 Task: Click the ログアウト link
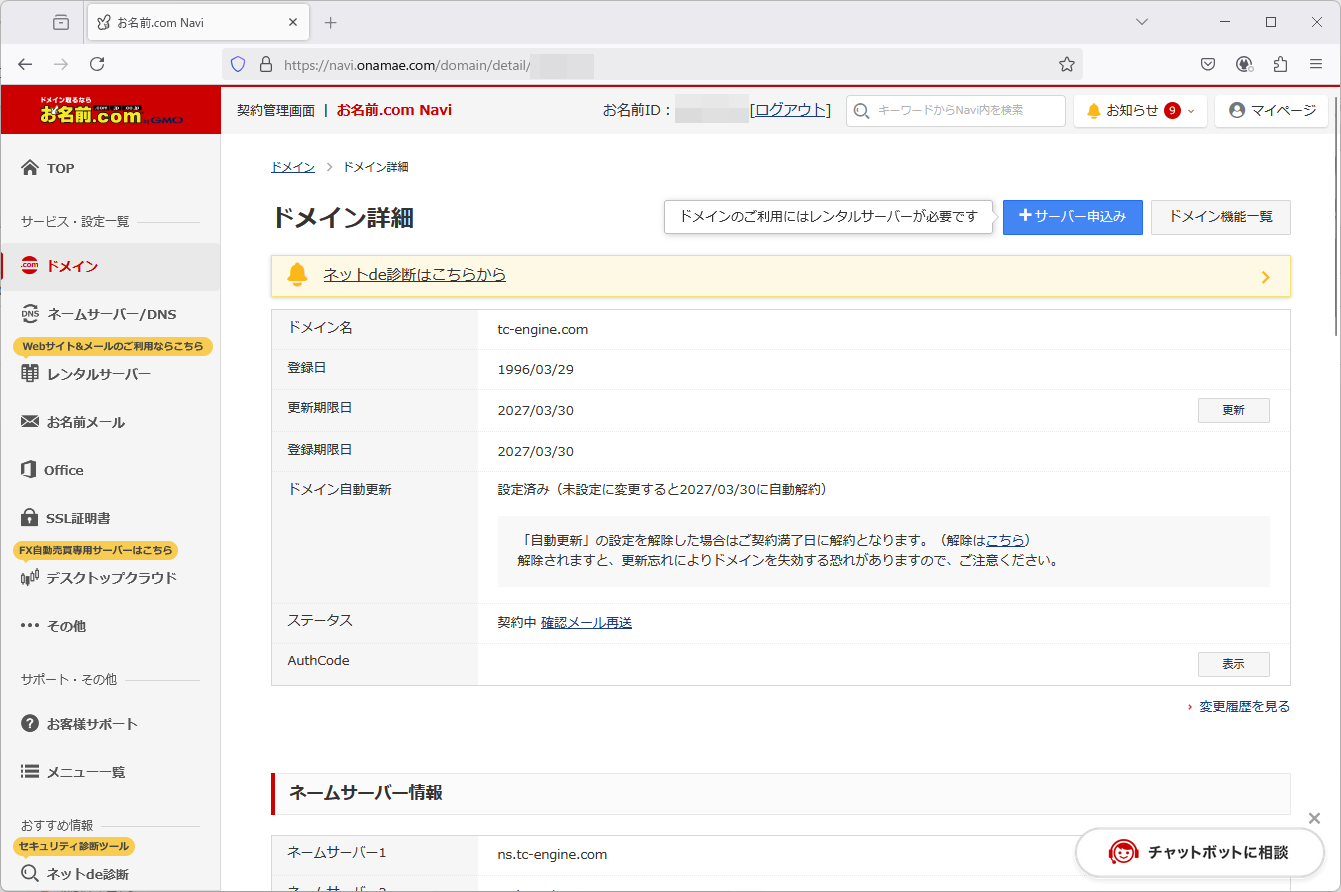(x=790, y=110)
